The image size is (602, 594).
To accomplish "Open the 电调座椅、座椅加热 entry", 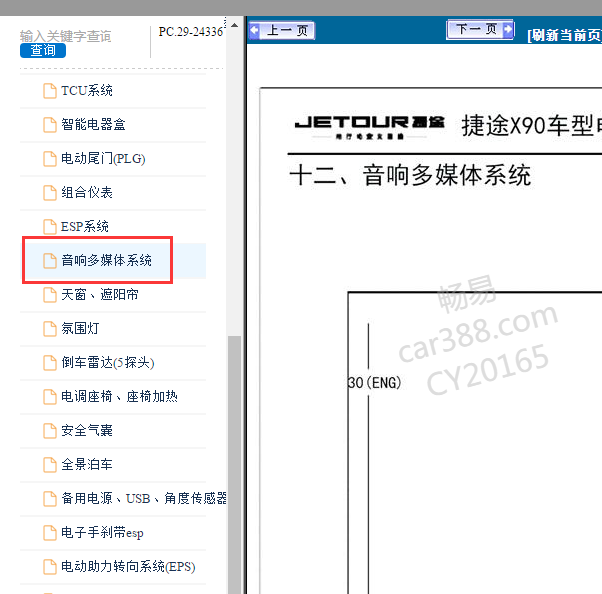I will (x=119, y=396).
